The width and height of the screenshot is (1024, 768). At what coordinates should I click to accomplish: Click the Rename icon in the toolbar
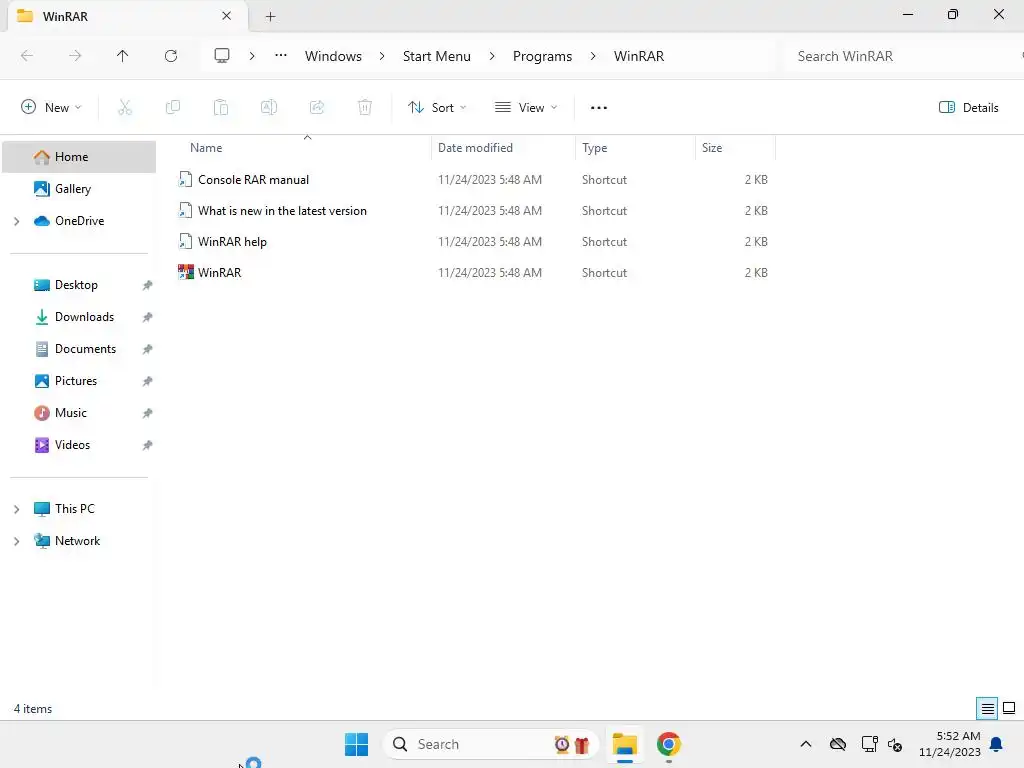tap(269, 108)
